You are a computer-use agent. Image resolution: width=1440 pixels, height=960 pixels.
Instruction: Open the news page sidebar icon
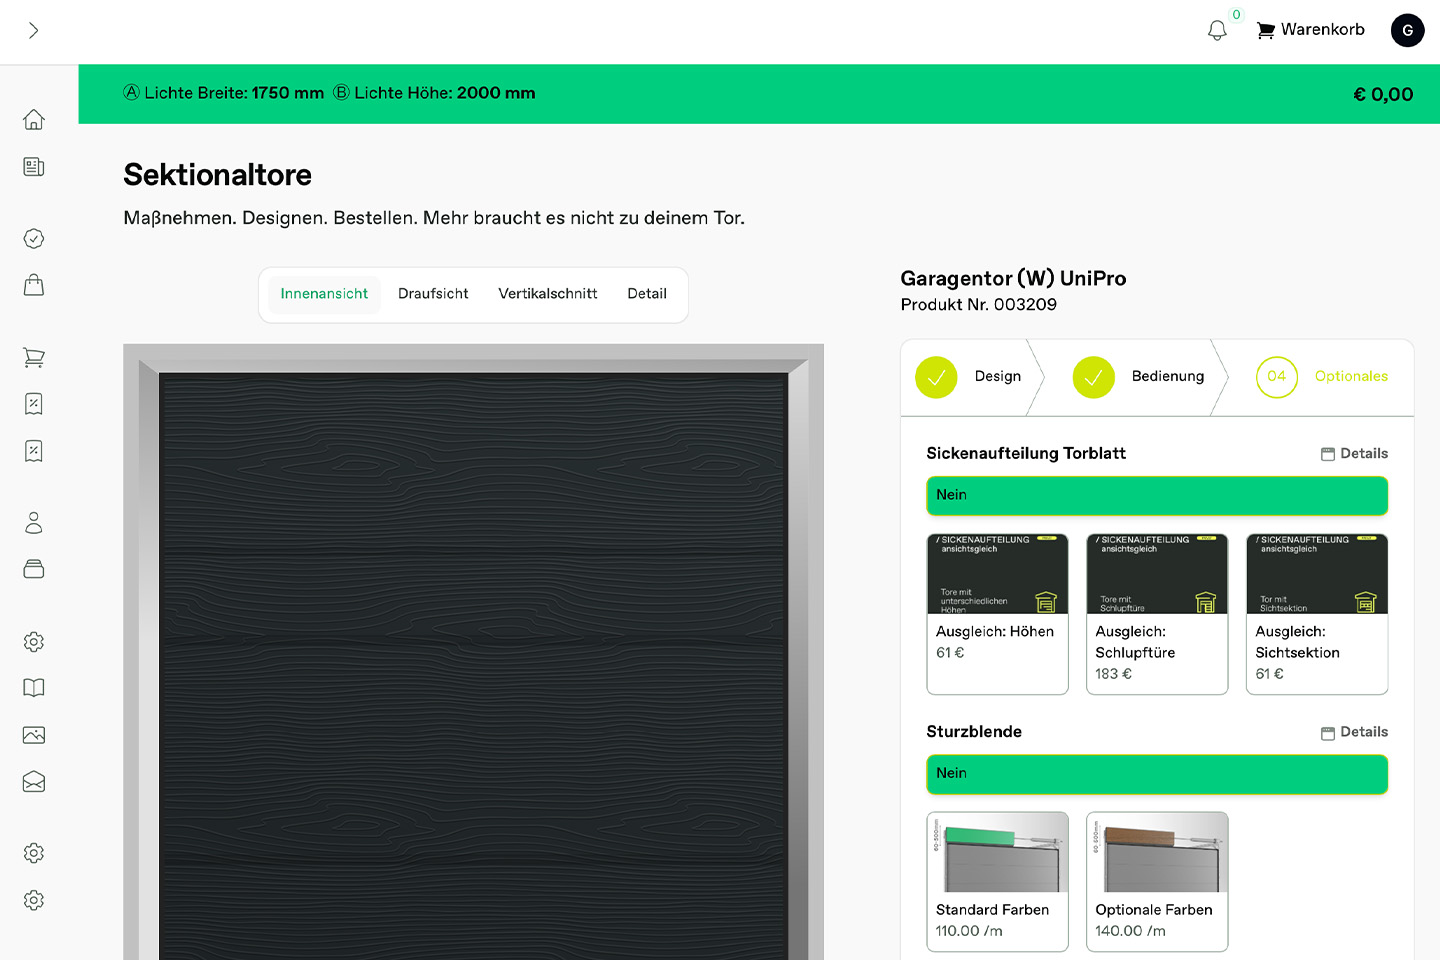click(34, 167)
